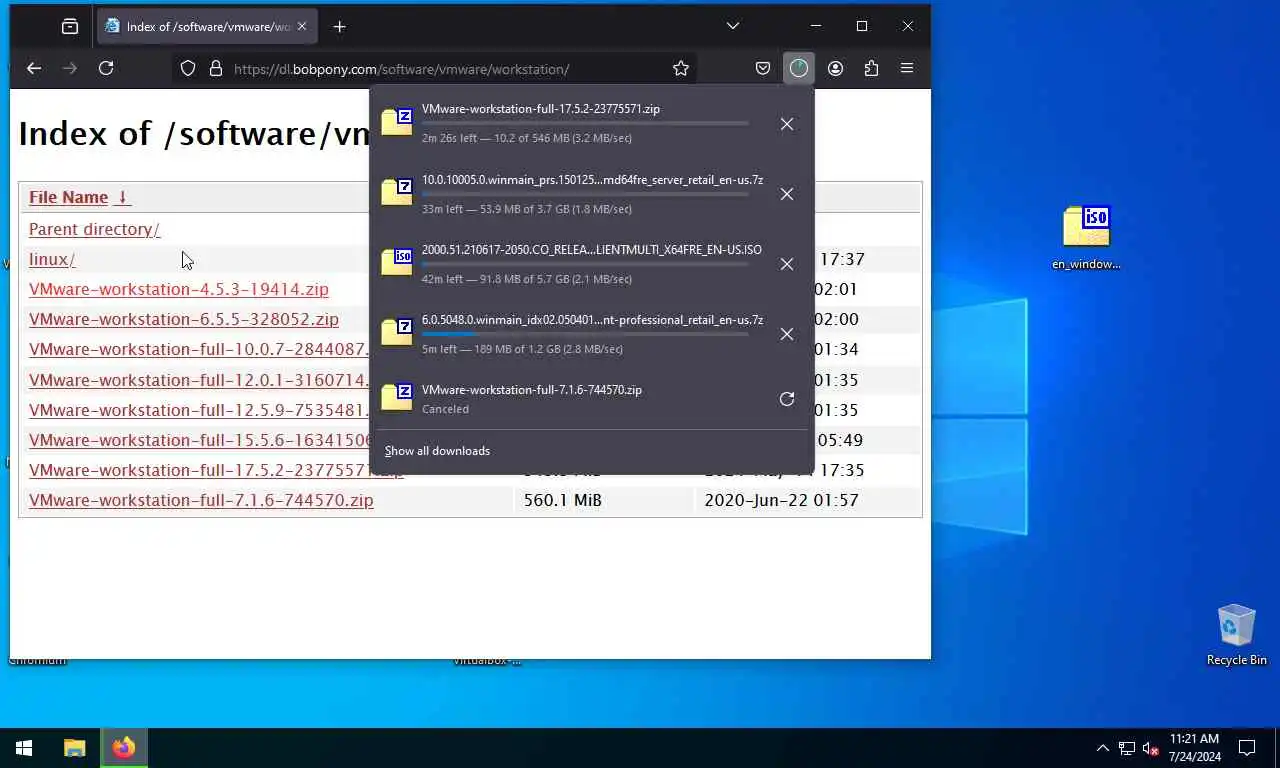The width and height of the screenshot is (1280, 768).
Task: Select the 10.0.10005.0.winmain_prs download name
Action: coord(592,180)
